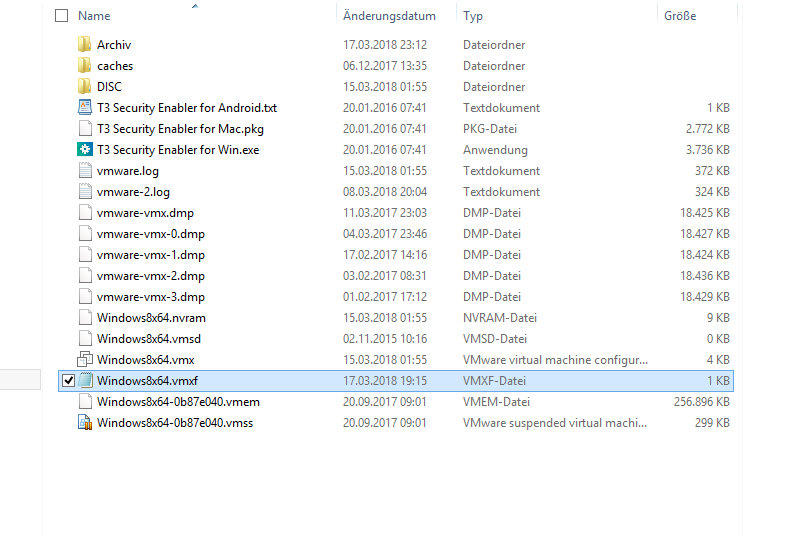786x536 pixels.
Task: Click the vmware.log text file icon
Action: pos(84,171)
